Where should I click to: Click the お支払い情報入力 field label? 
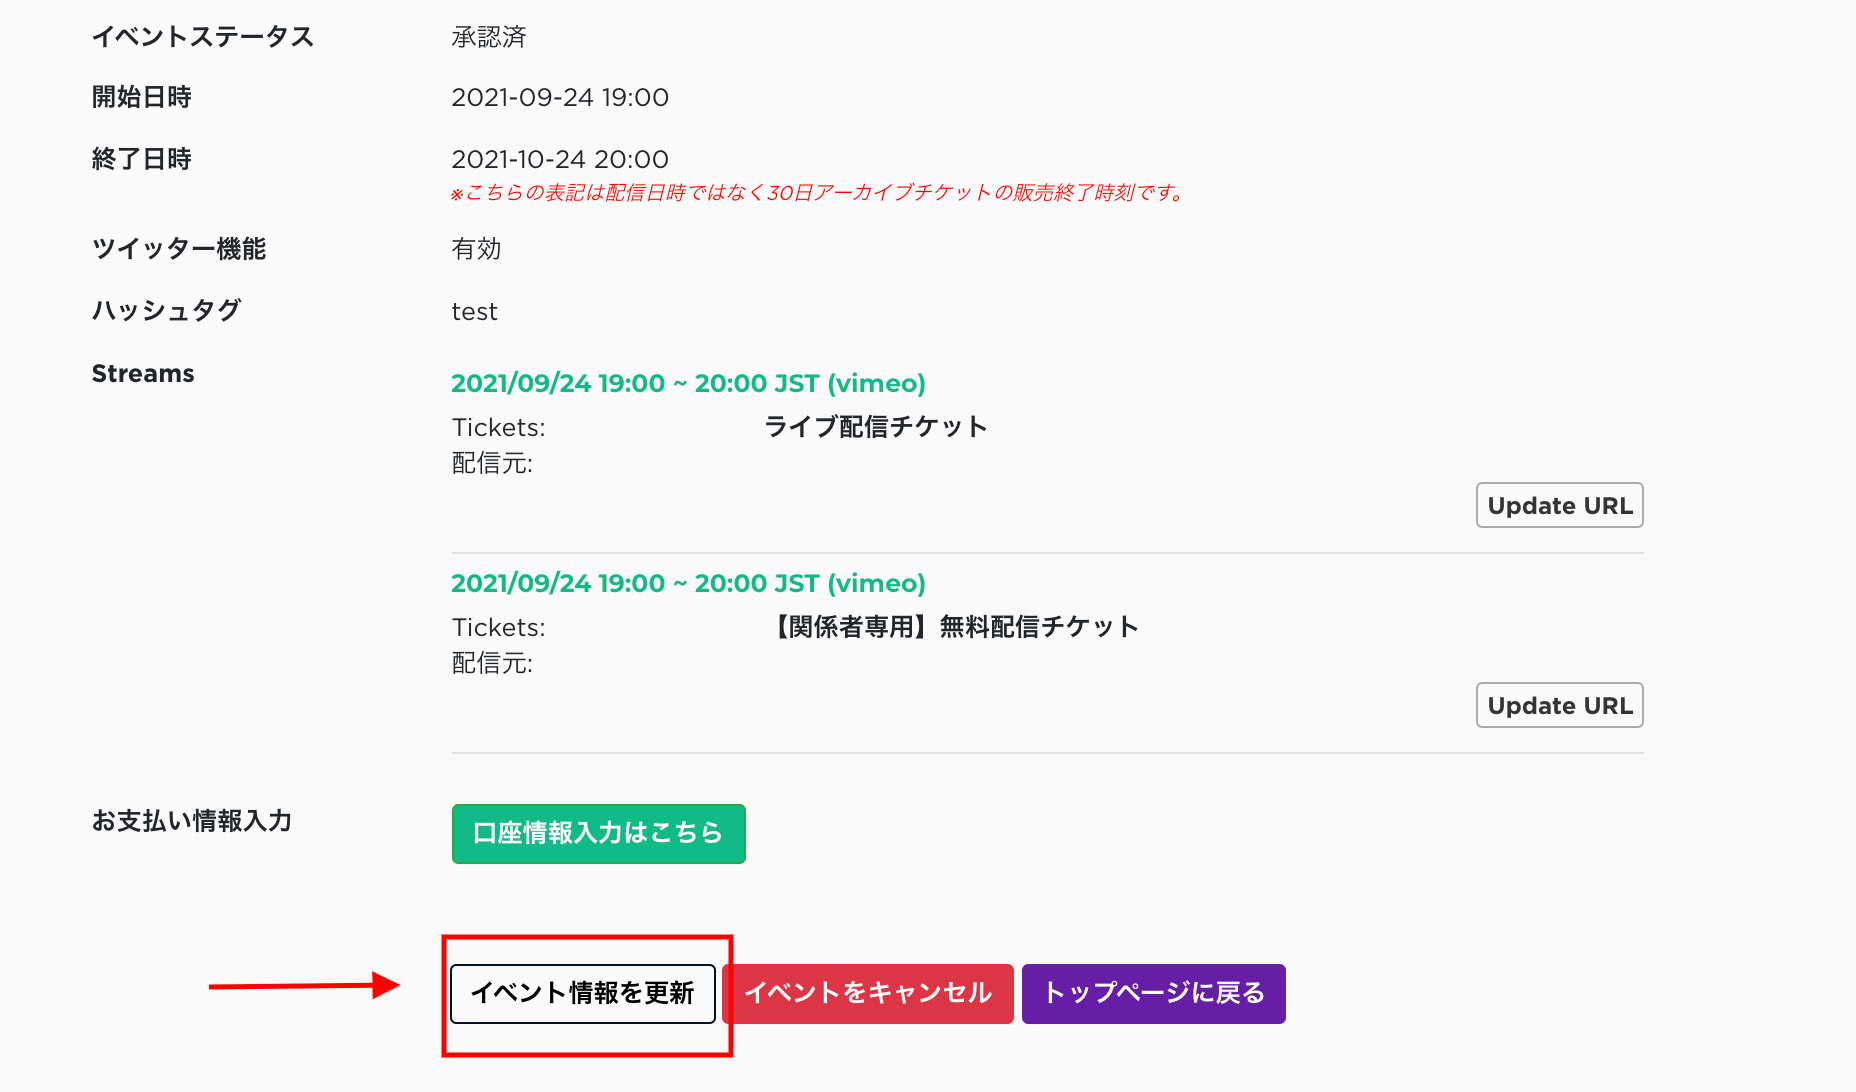tap(192, 821)
